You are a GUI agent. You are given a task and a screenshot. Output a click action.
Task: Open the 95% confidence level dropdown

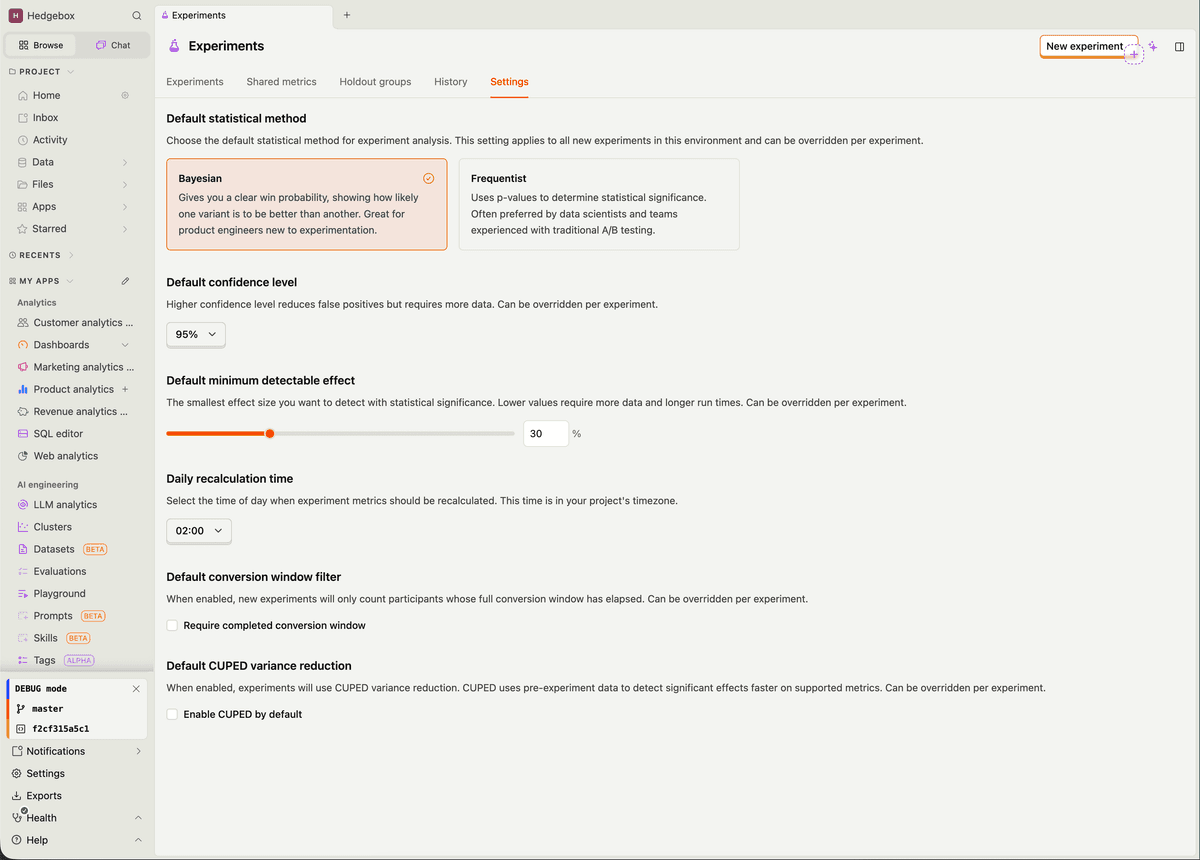coord(196,335)
